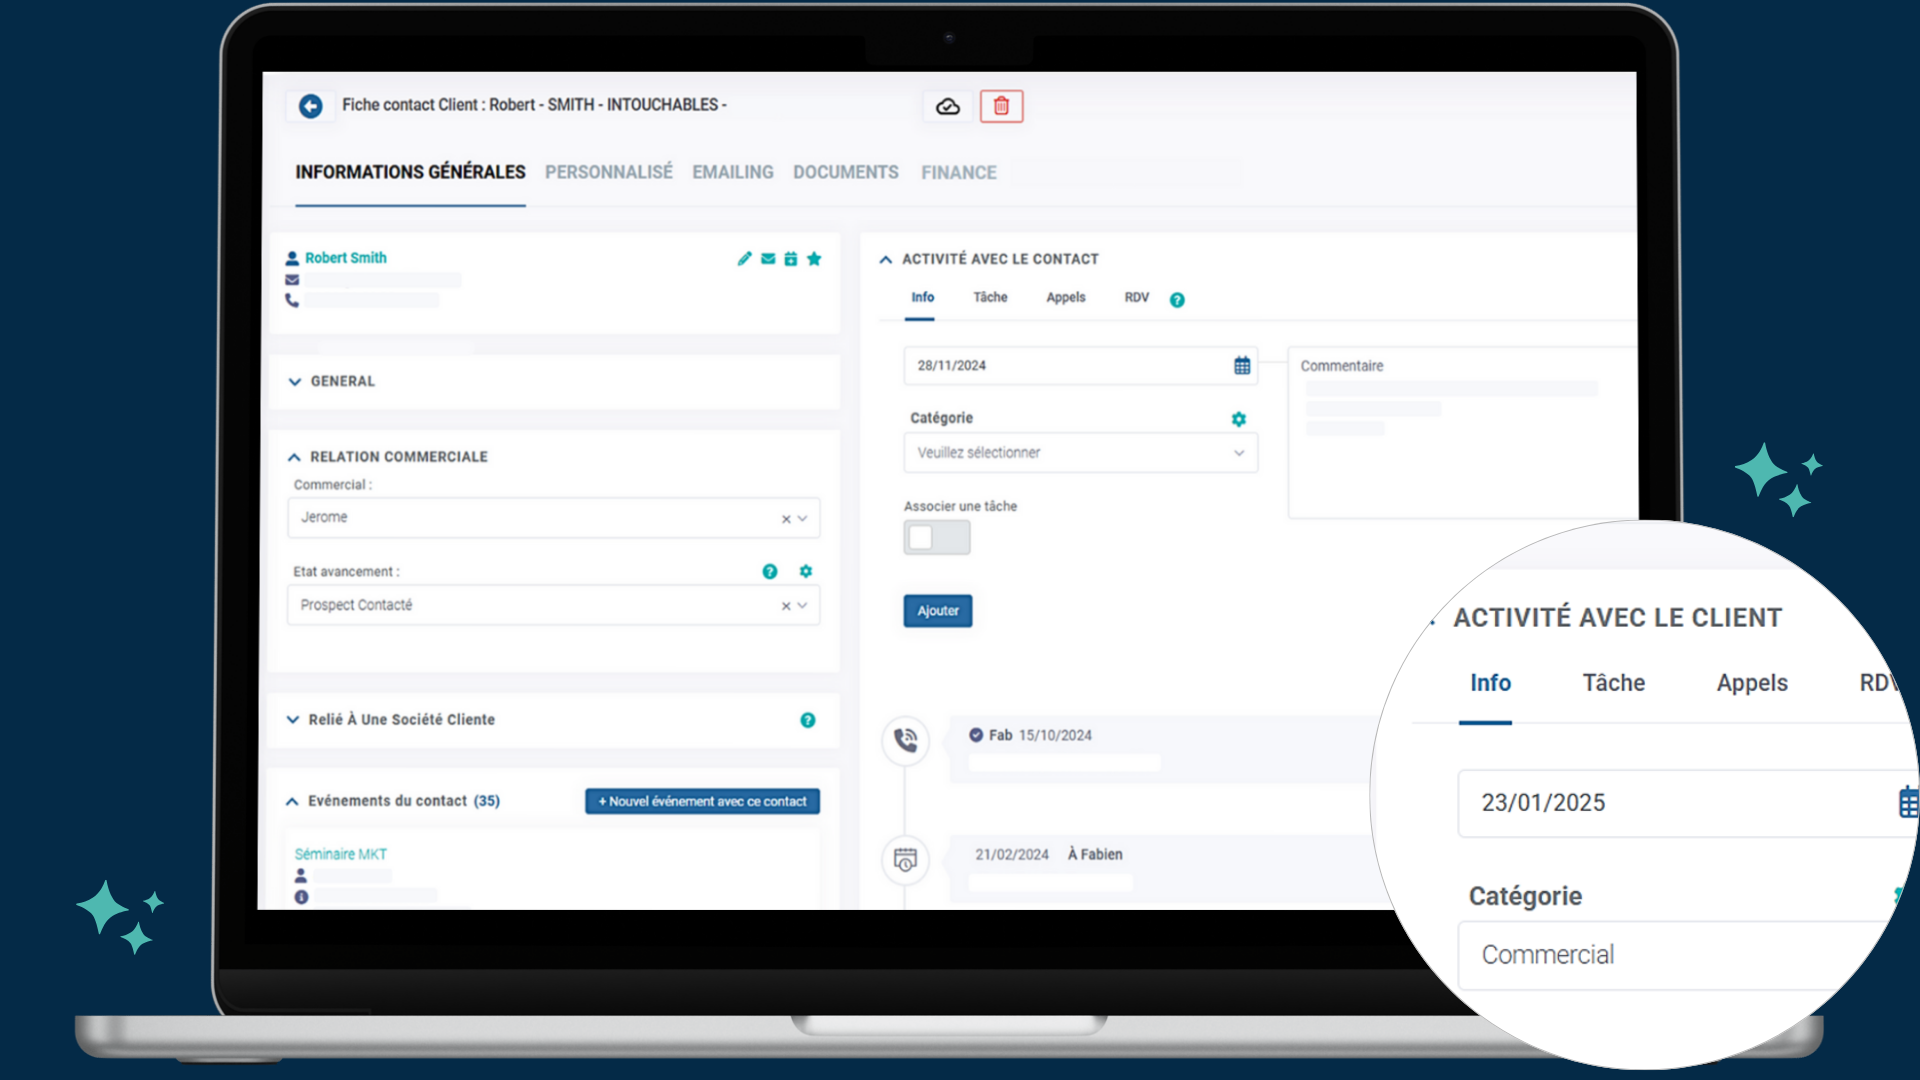Click the pencil edit icon for Robert Smith
The height and width of the screenshot is (1080, 1920).
pos(744,259)
